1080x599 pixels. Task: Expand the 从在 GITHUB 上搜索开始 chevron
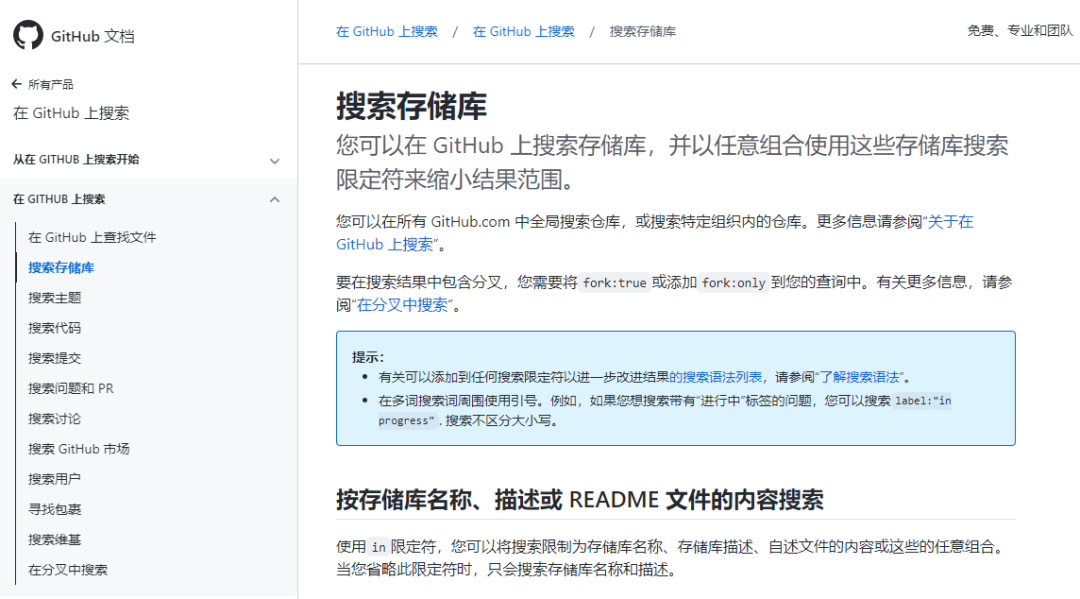click(275, 161)
